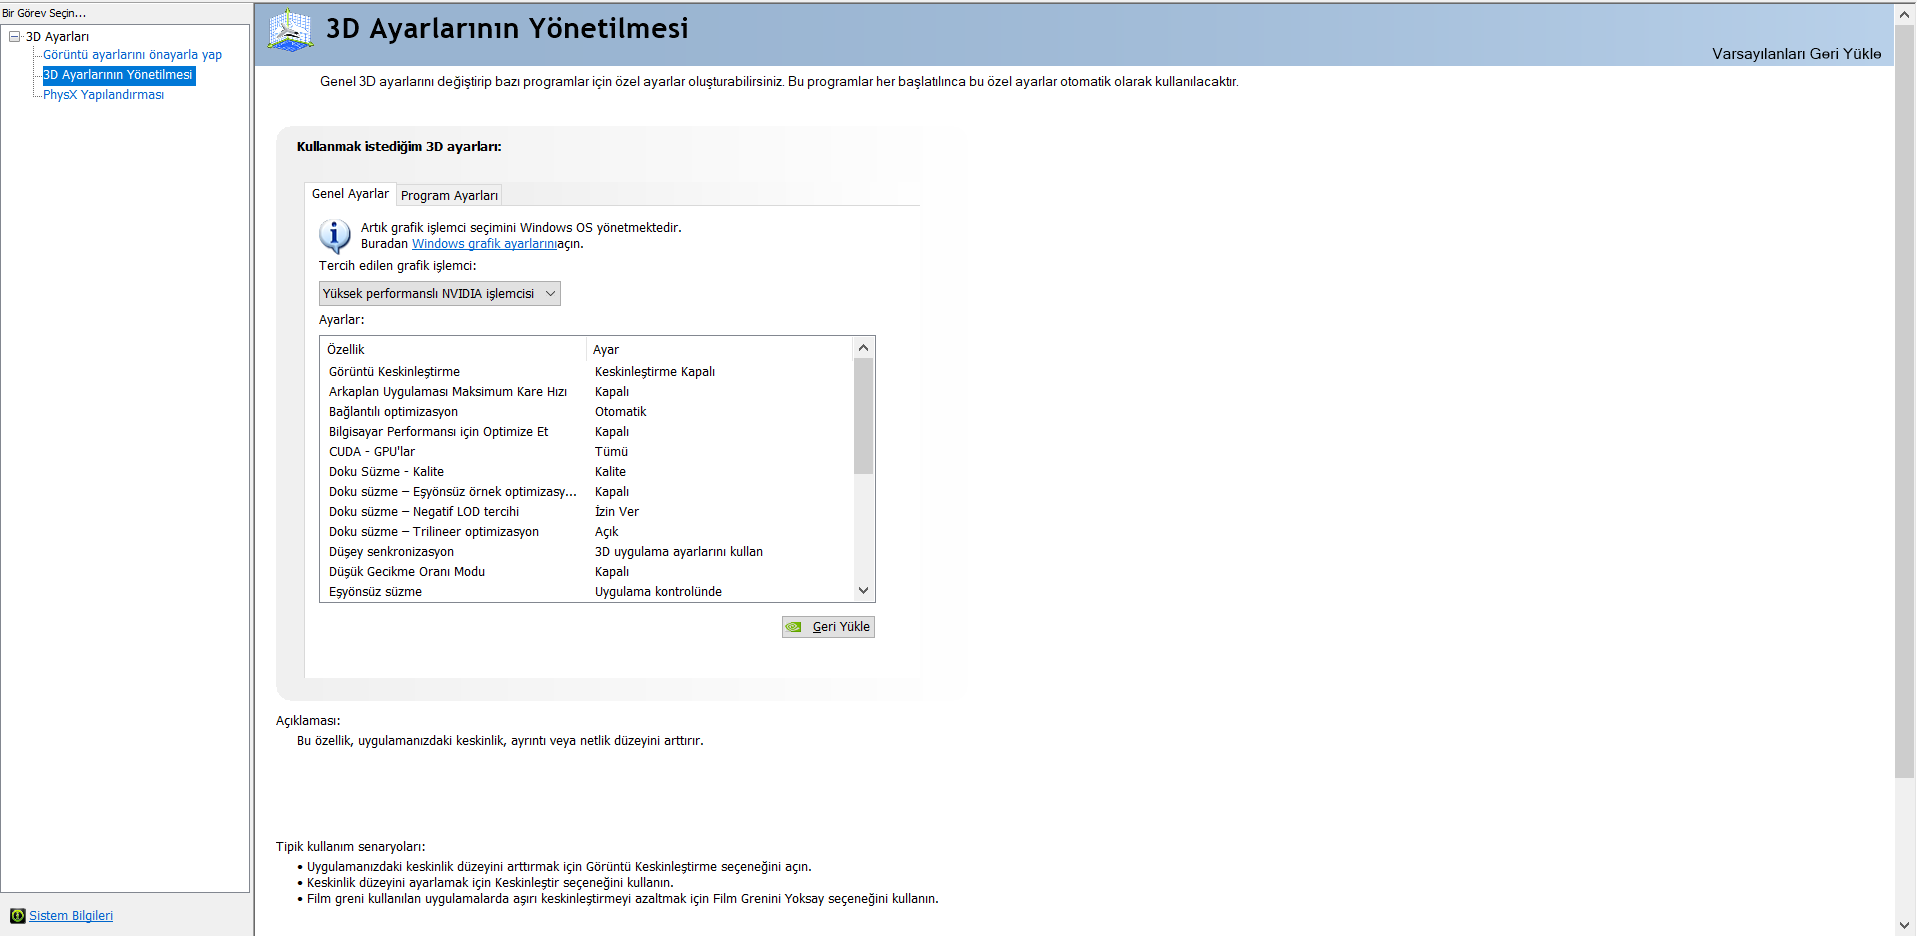
Task: Click İzin Ver value
Action: [x=617, y=512]
